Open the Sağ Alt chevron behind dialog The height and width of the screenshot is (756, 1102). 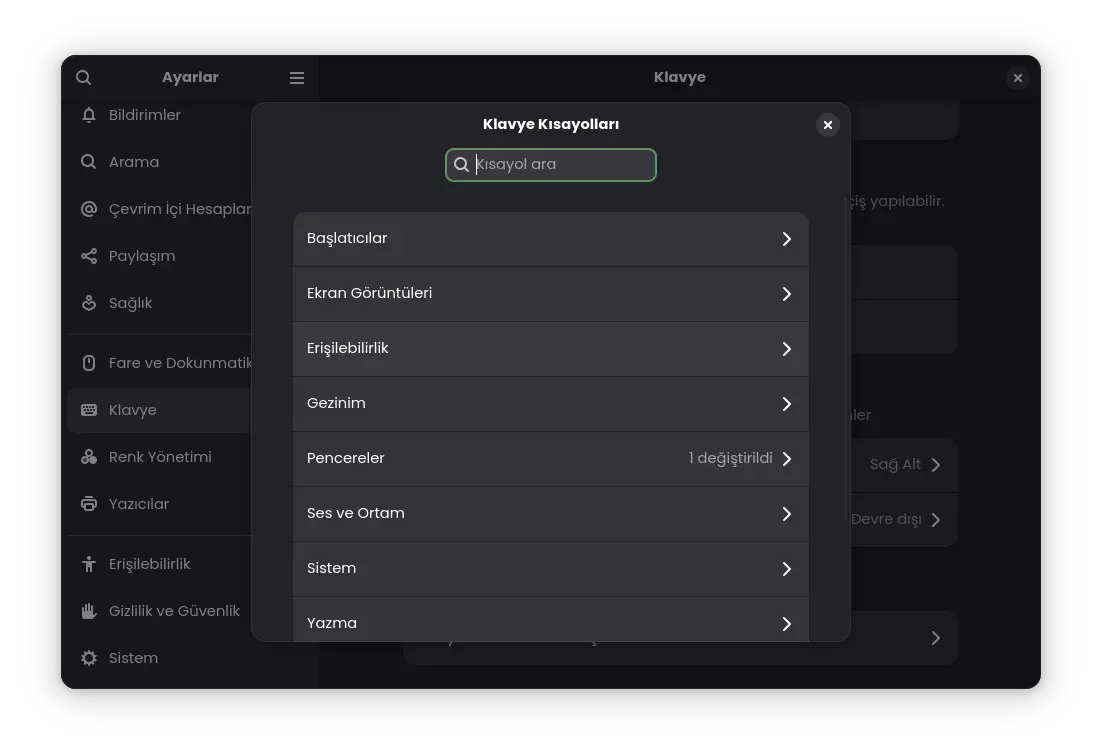pyautogui.click(x=935, y=464)
